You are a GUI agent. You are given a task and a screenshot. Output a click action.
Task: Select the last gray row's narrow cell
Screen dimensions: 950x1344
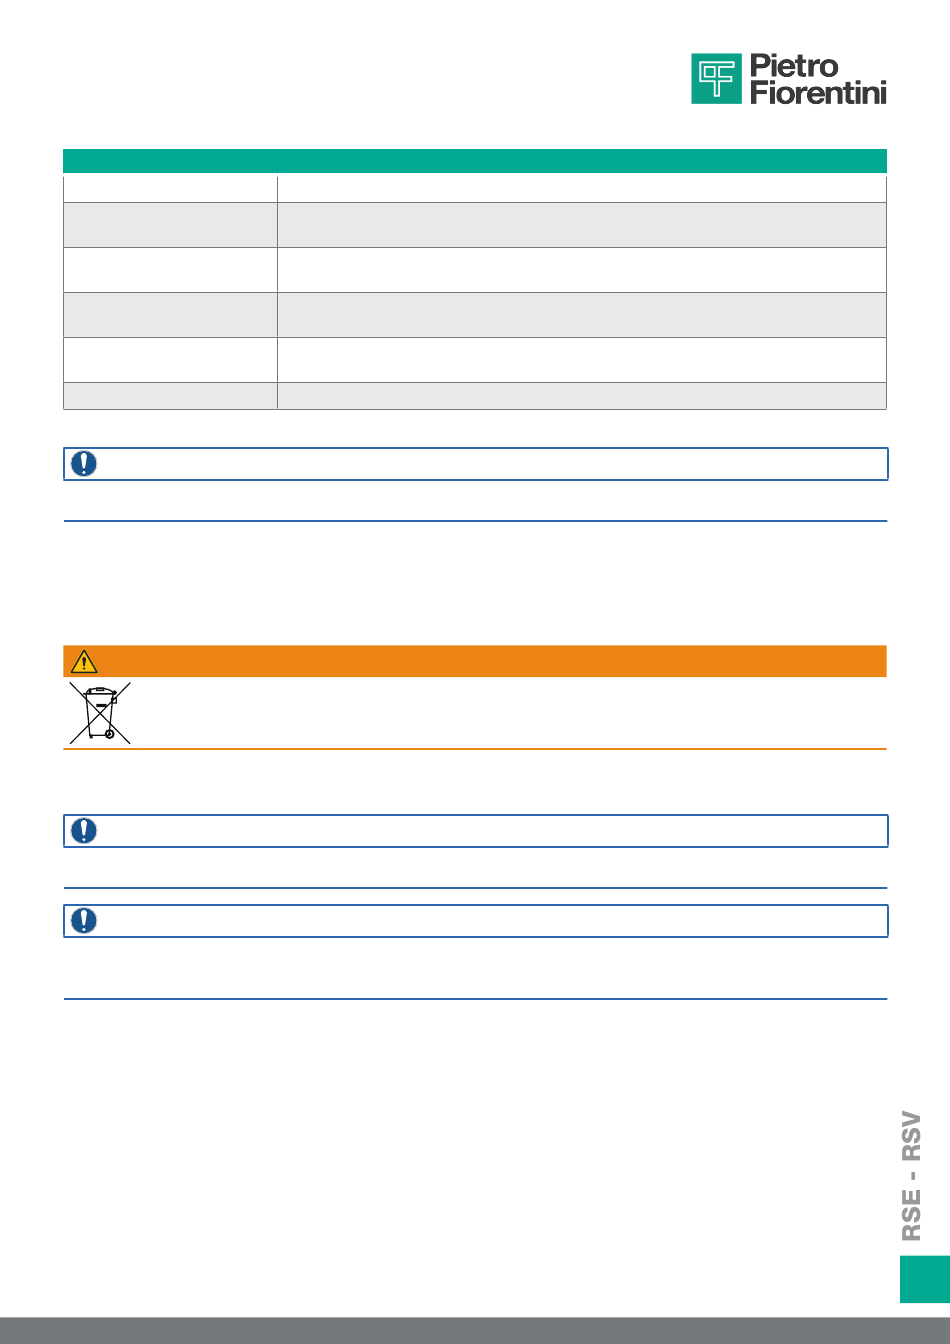(x=170, y=396)
